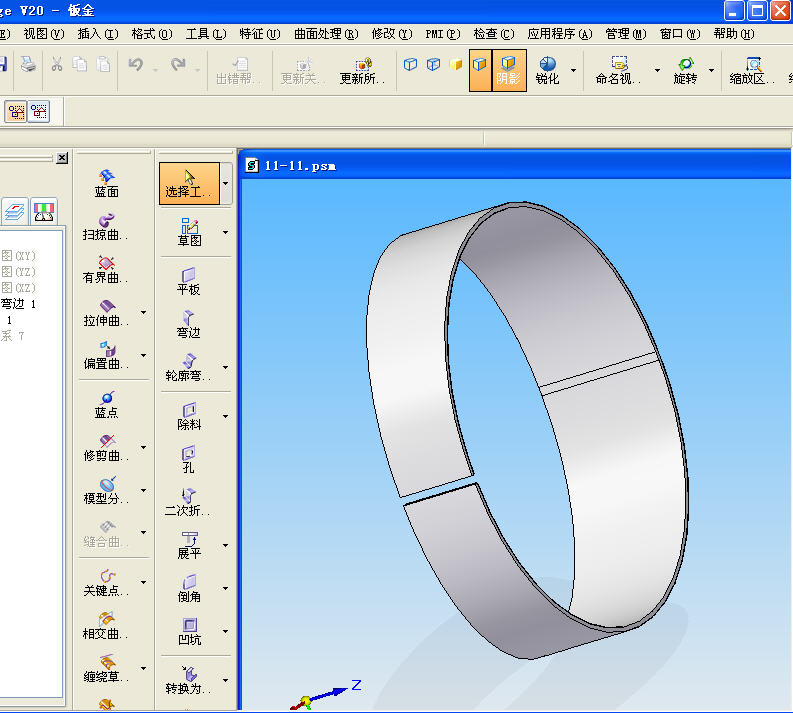Expand the 凹坑 dropdown arrow
This screenshot has width=793, height=713.
226,631
